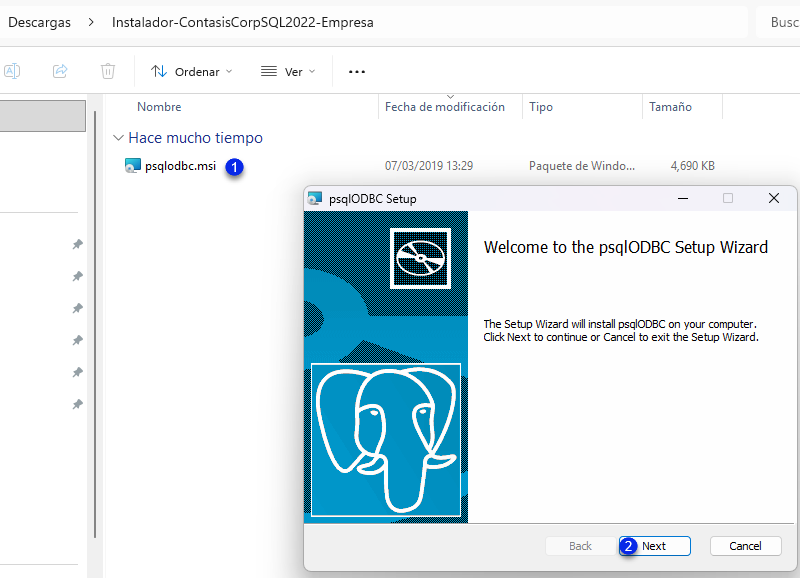800x578 pixels.
Task: Click the psqlODBC Setup title bar icon
Action: (315, 198)
